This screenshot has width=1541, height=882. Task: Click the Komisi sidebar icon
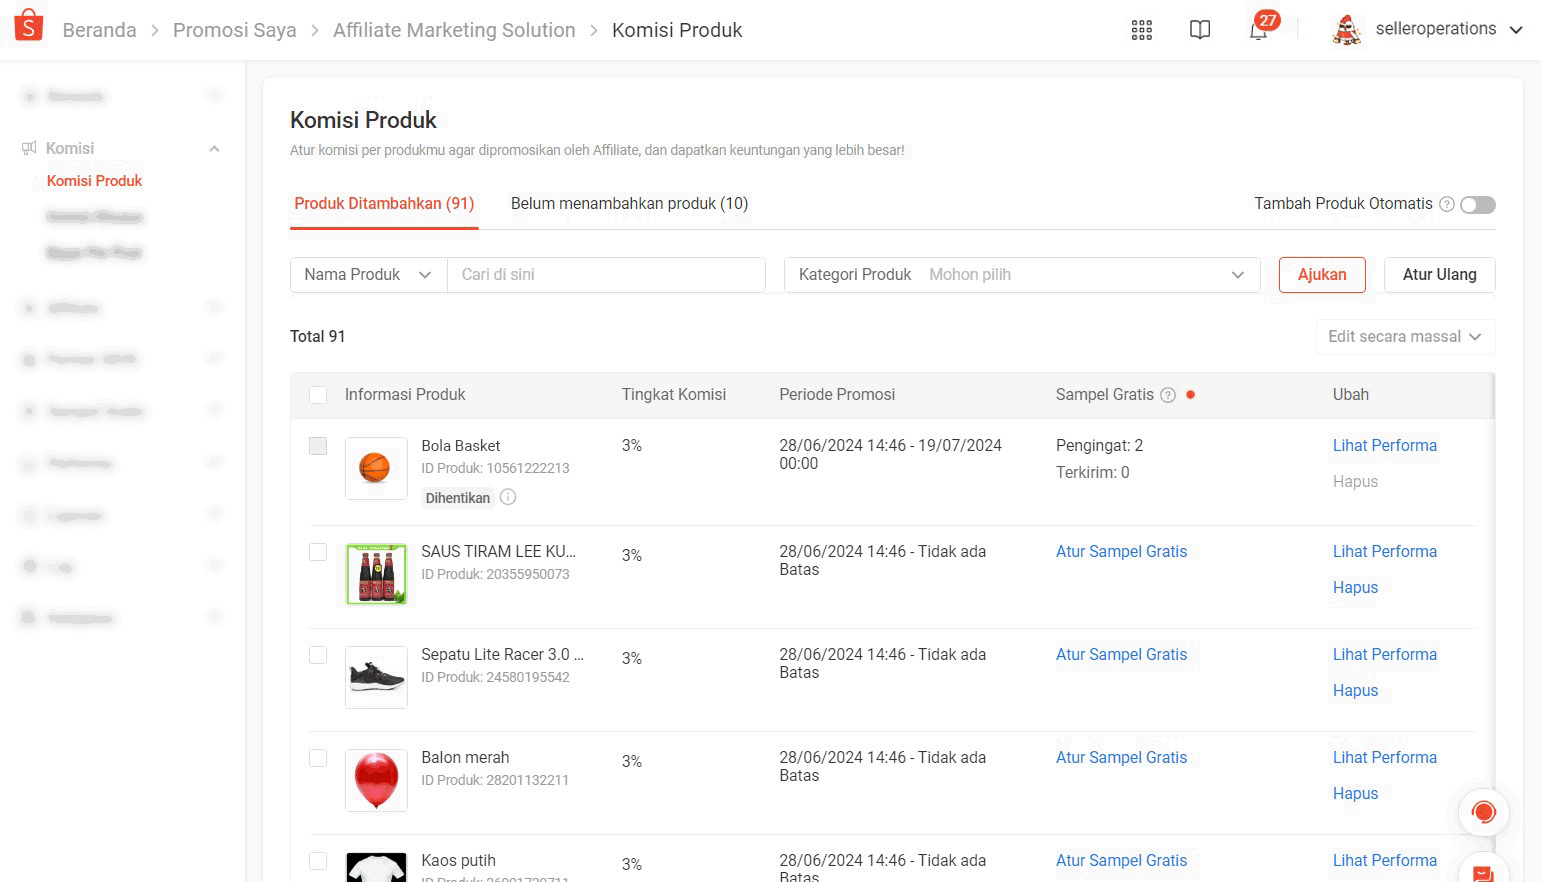(29, 147)
